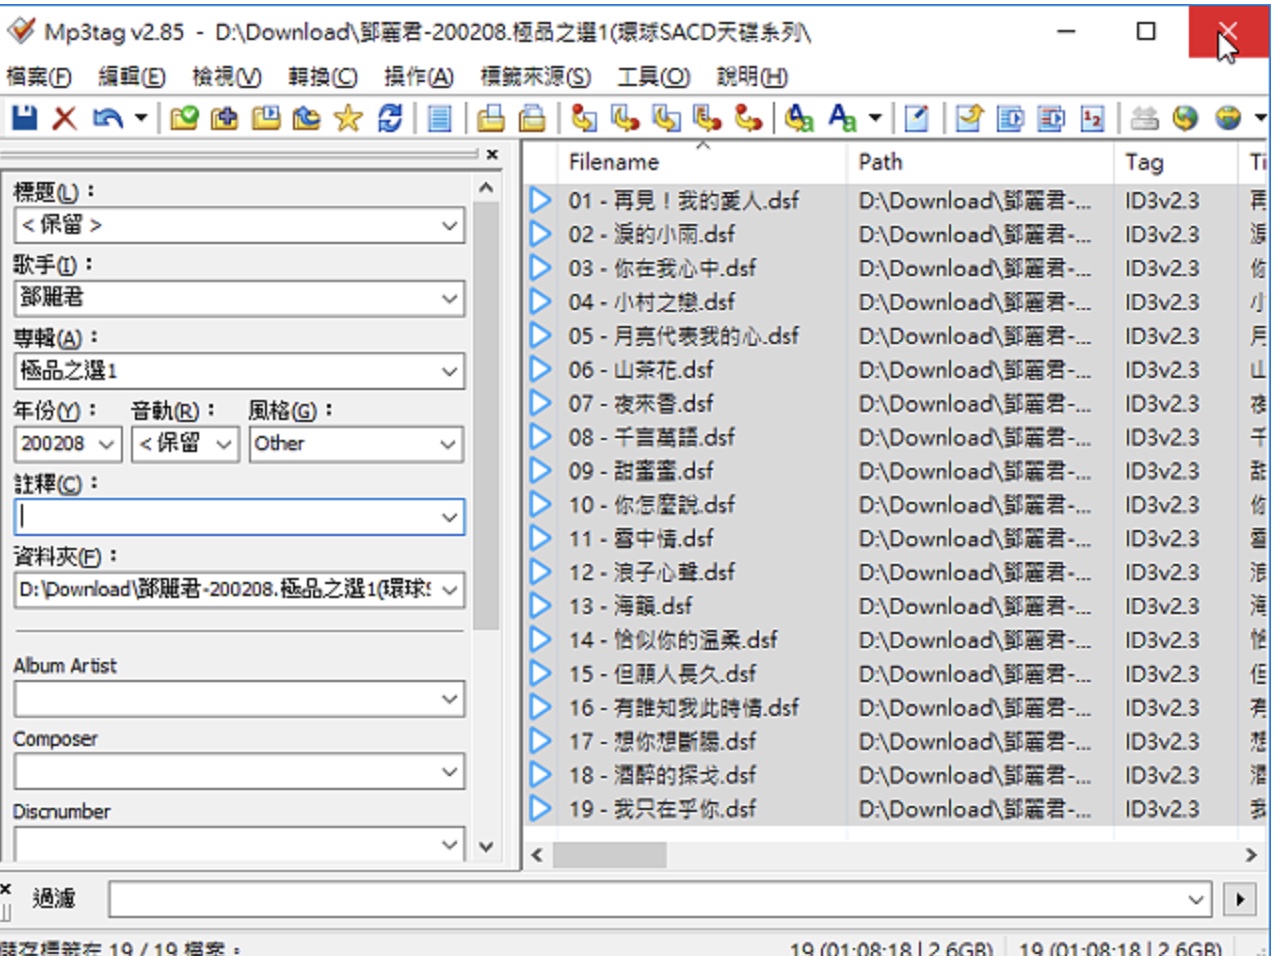Viewport: 1280px width, 956px height.
Task: Open the 轉換(C) menu
Action: click(322, 77)
